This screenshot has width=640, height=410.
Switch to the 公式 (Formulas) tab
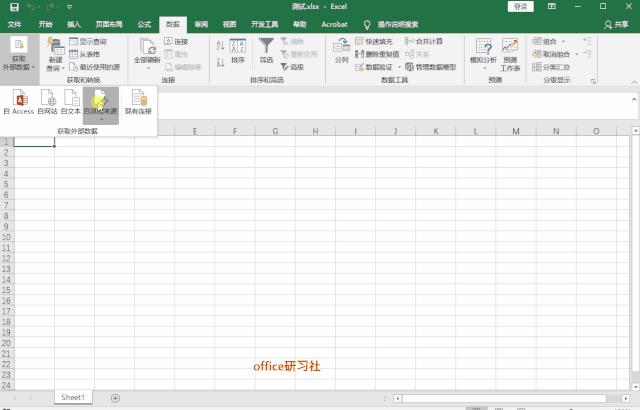point(144,24)
